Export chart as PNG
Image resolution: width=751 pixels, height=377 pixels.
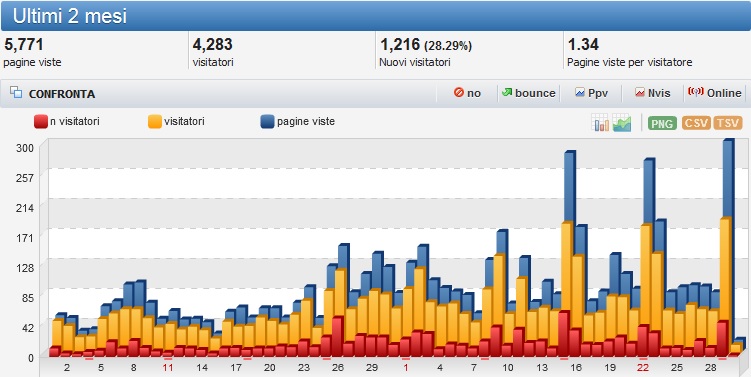pyautogui.click(x=662, y=123)
